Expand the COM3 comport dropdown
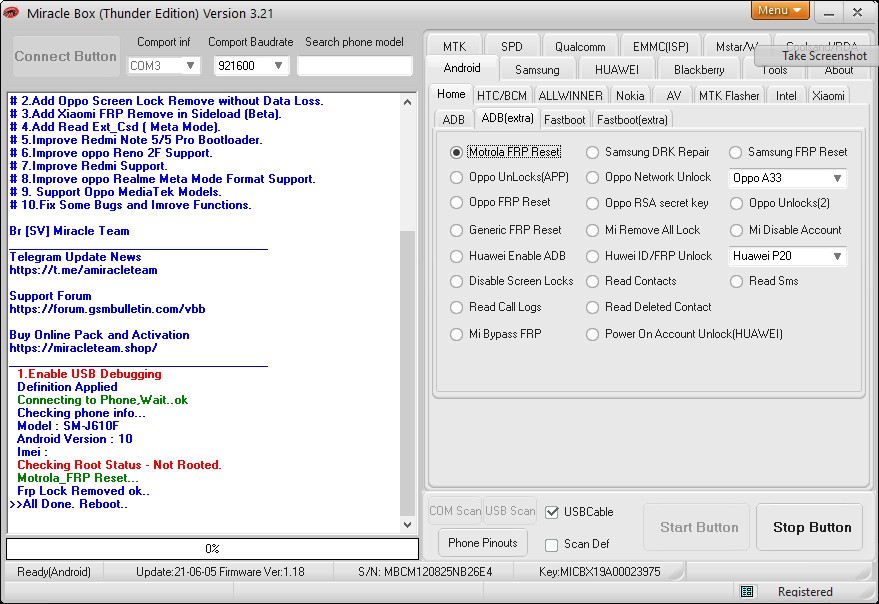This screenshot has width=879, height=604. (x=163, y=66)
